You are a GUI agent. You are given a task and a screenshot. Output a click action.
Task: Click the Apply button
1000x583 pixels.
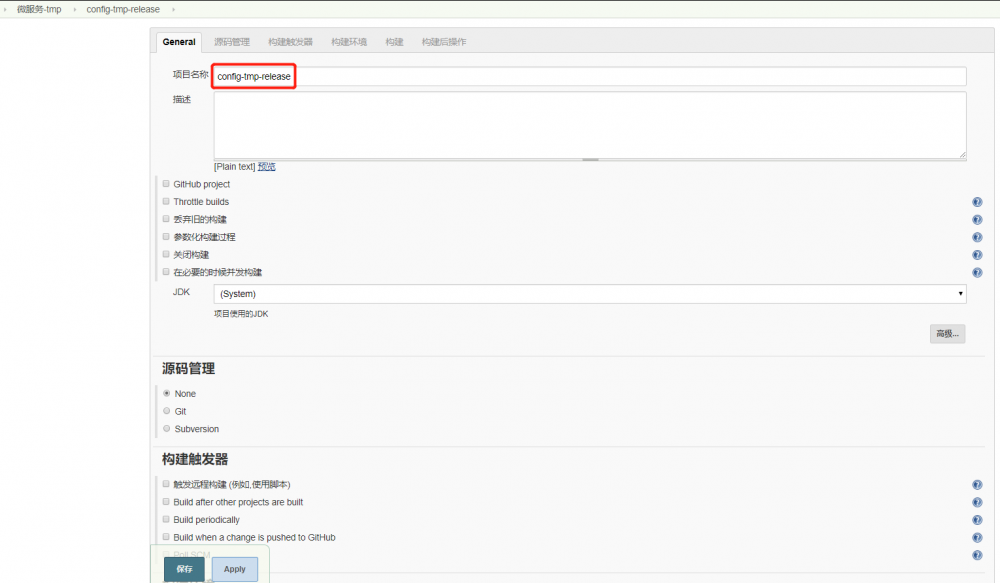coord(235,569)
